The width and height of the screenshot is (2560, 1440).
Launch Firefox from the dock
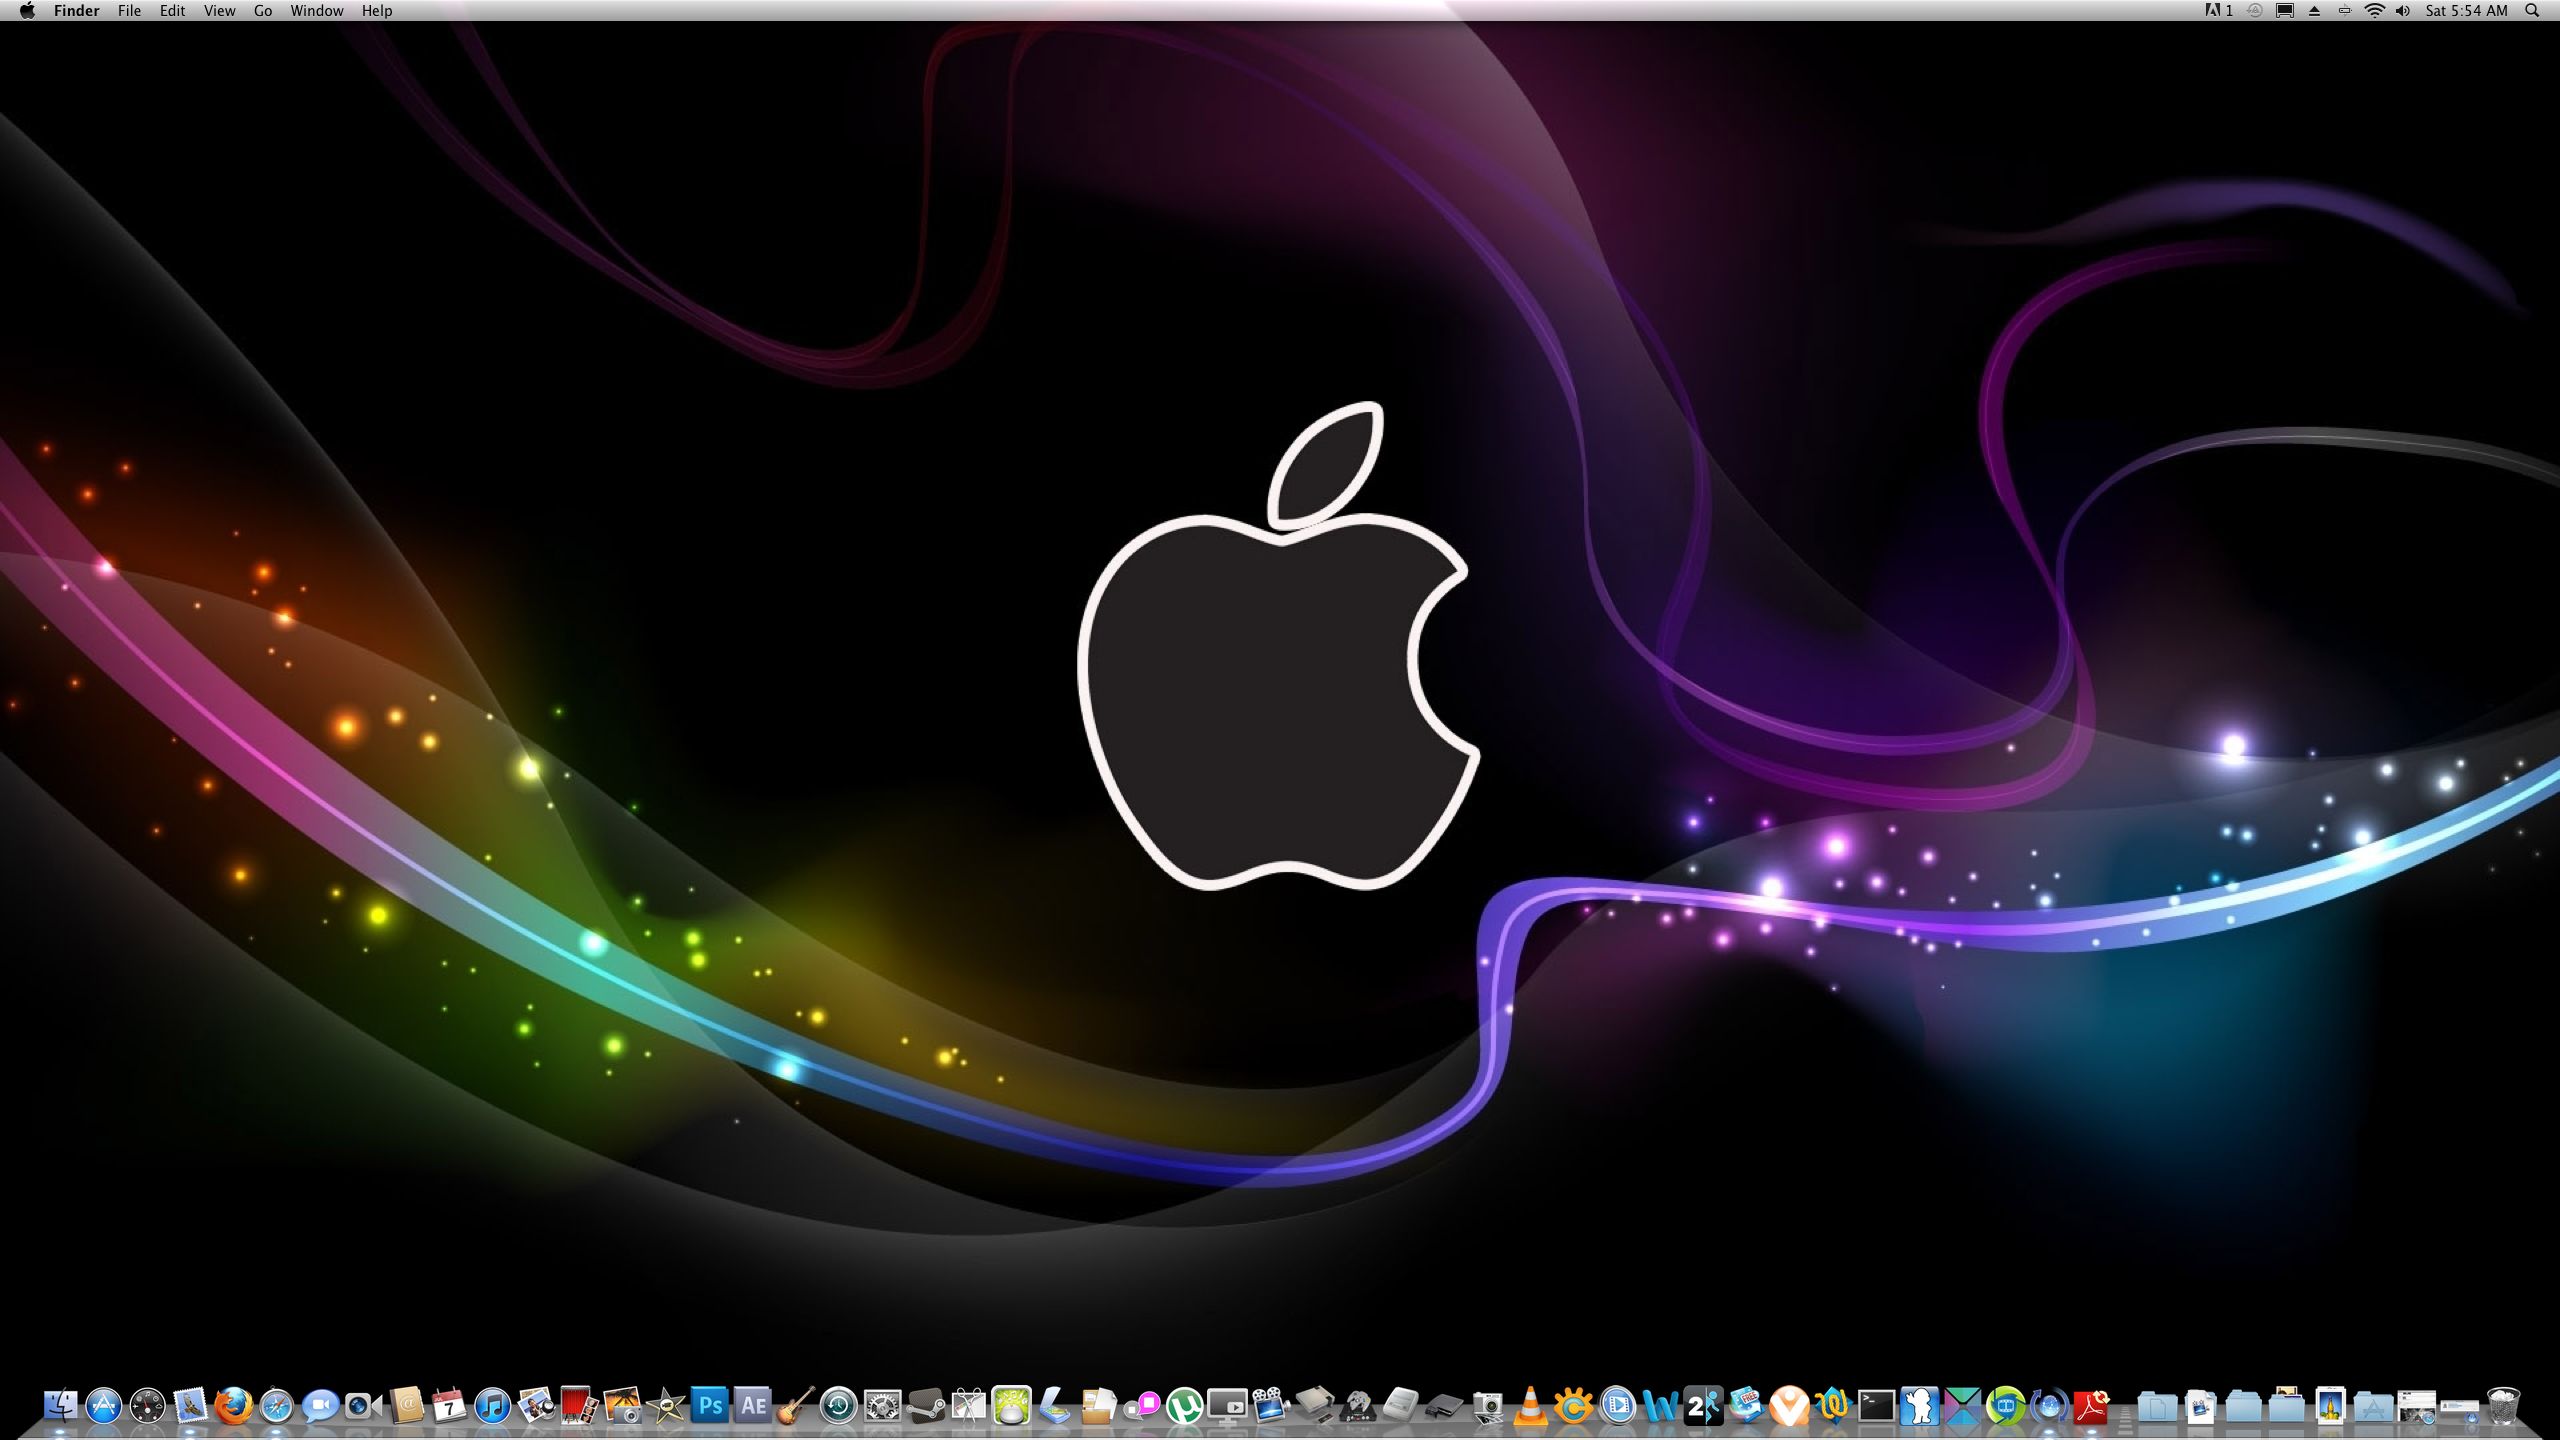pyautogui.click(x=234, y=1406)
